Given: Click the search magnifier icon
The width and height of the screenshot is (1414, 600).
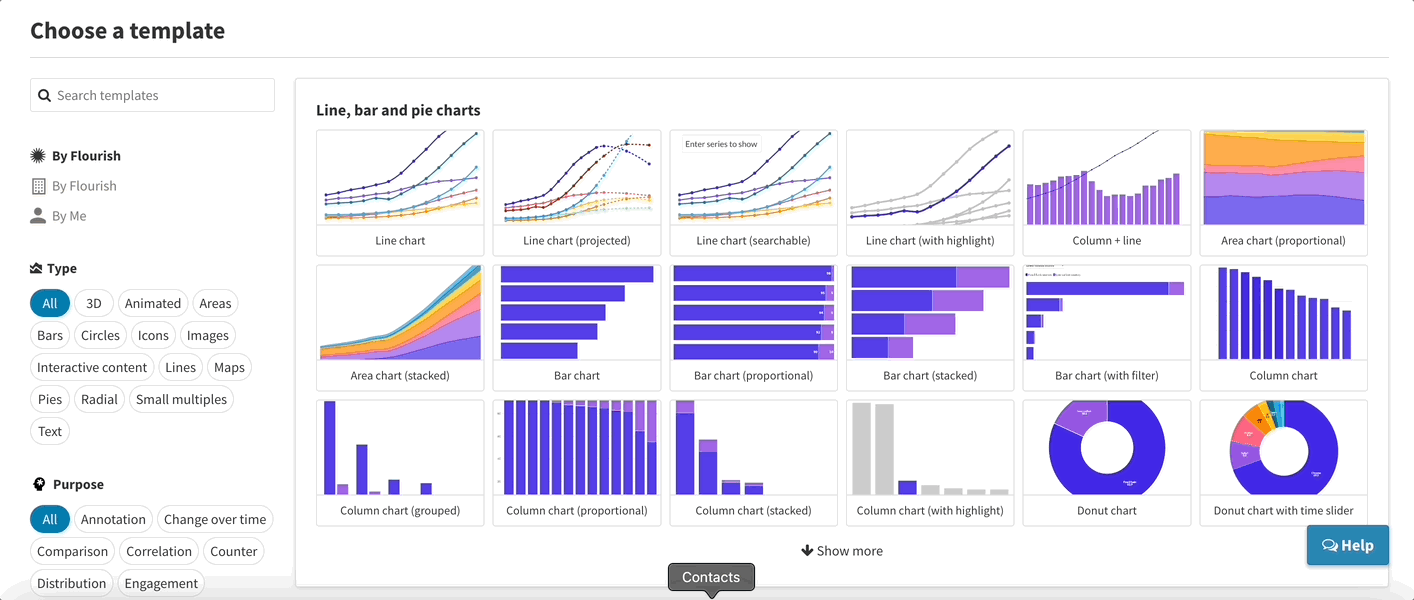Looking at the screenshot, I should click(44, 96).
